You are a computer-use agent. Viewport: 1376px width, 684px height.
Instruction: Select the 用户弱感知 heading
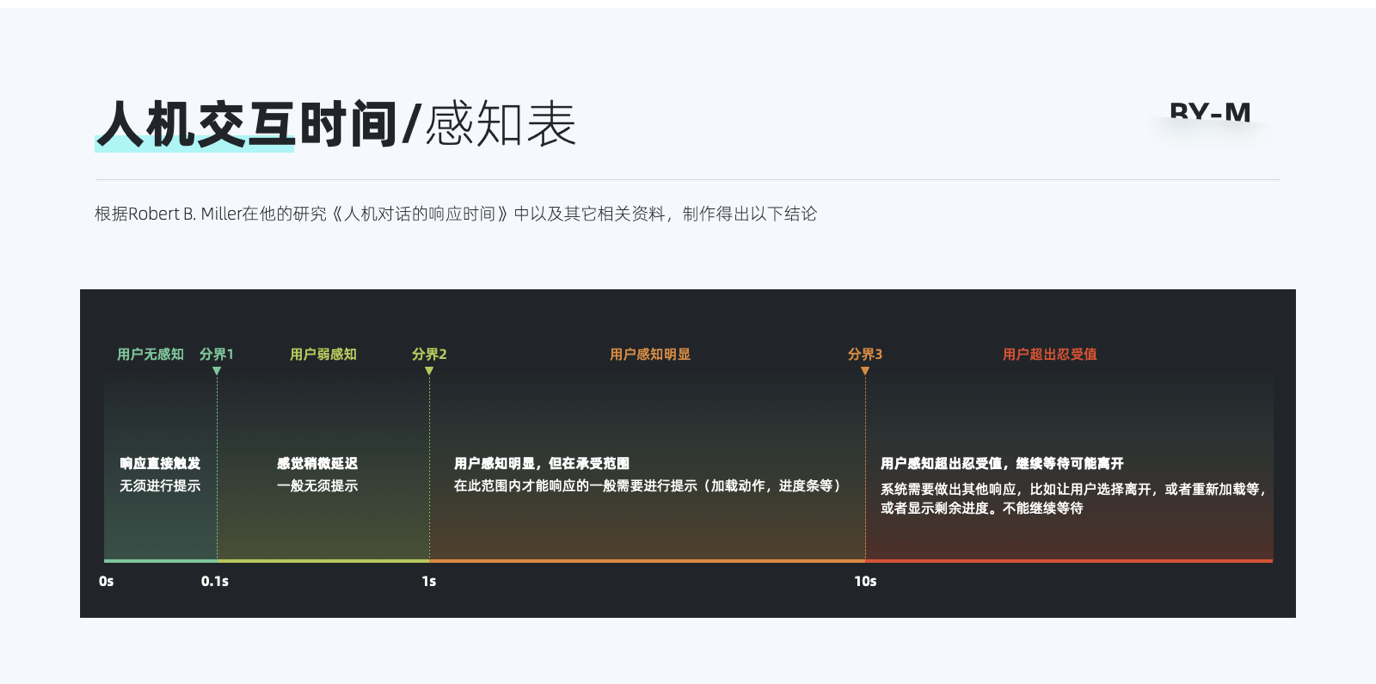pyautogui.click(x=323, y=354)
